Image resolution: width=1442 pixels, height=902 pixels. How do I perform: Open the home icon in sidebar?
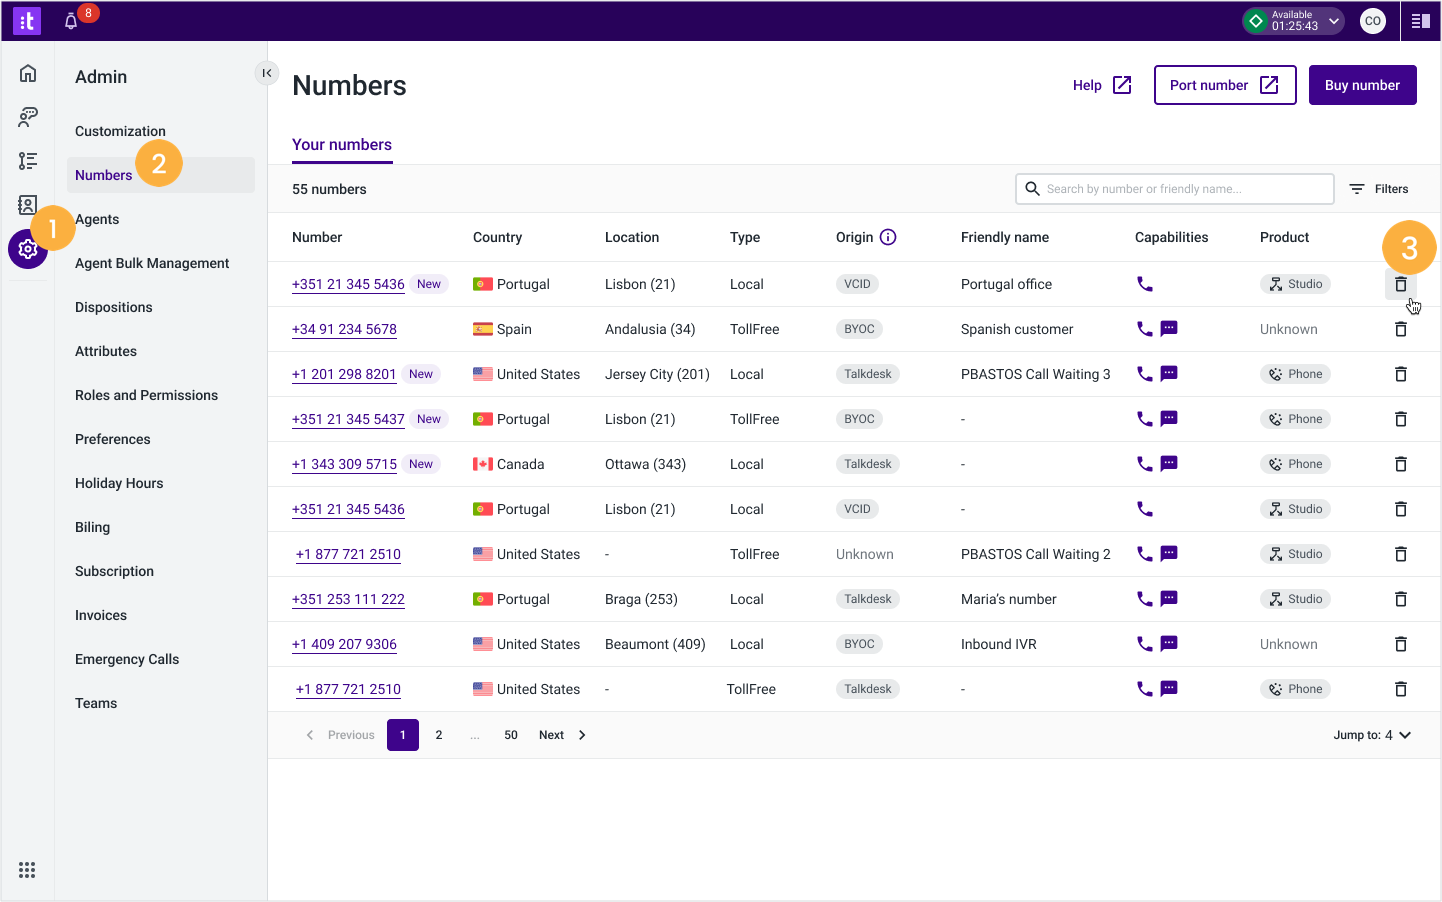pyautogui.click(x=28, y=73)
